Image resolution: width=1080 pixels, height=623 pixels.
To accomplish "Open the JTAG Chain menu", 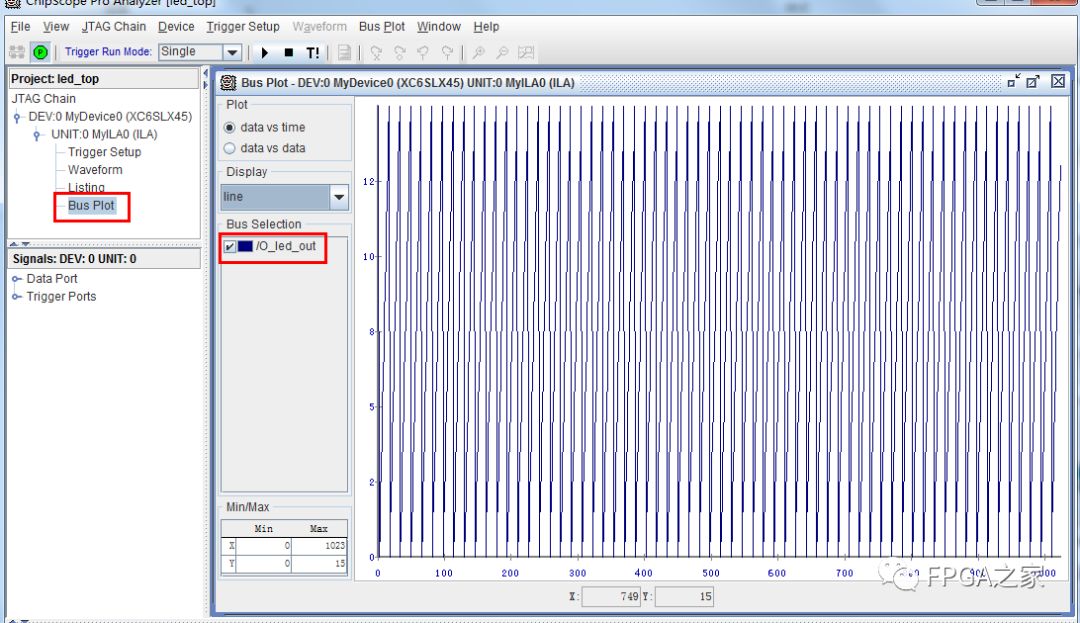I will (114, 27).
